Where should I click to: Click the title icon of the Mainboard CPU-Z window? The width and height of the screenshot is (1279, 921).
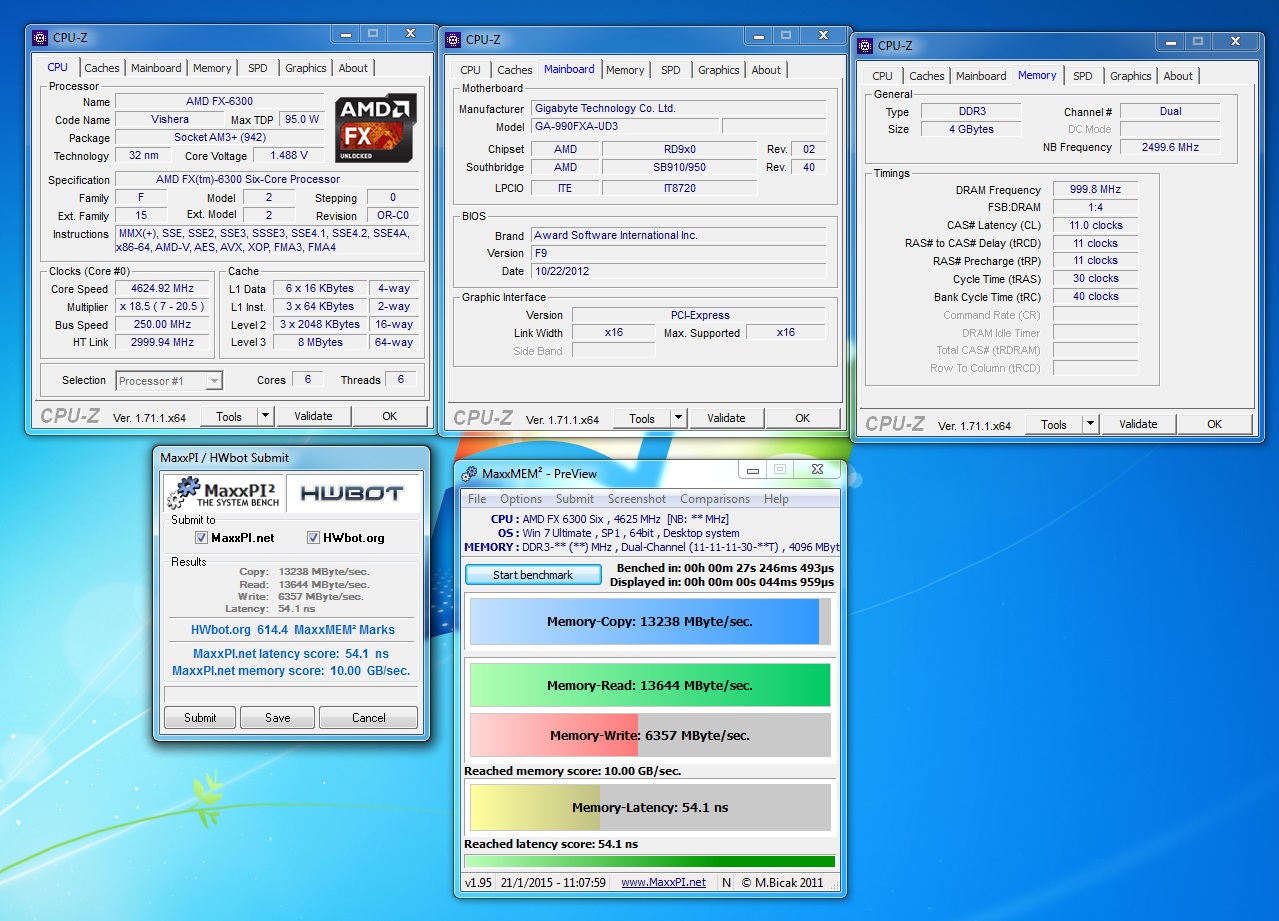453,40
